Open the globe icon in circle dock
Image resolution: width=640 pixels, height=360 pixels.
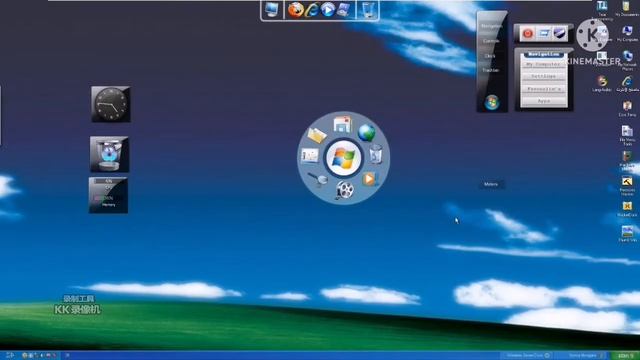[x=367, y=133]
